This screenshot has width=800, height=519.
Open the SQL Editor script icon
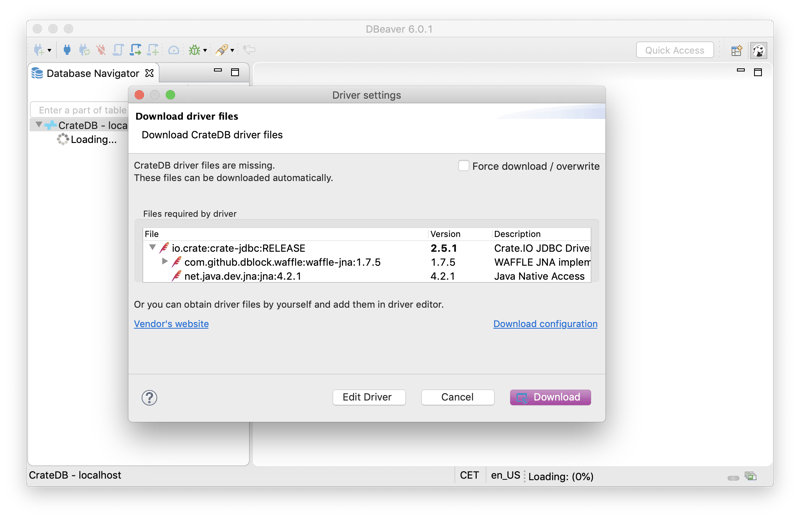coord(118,50)
